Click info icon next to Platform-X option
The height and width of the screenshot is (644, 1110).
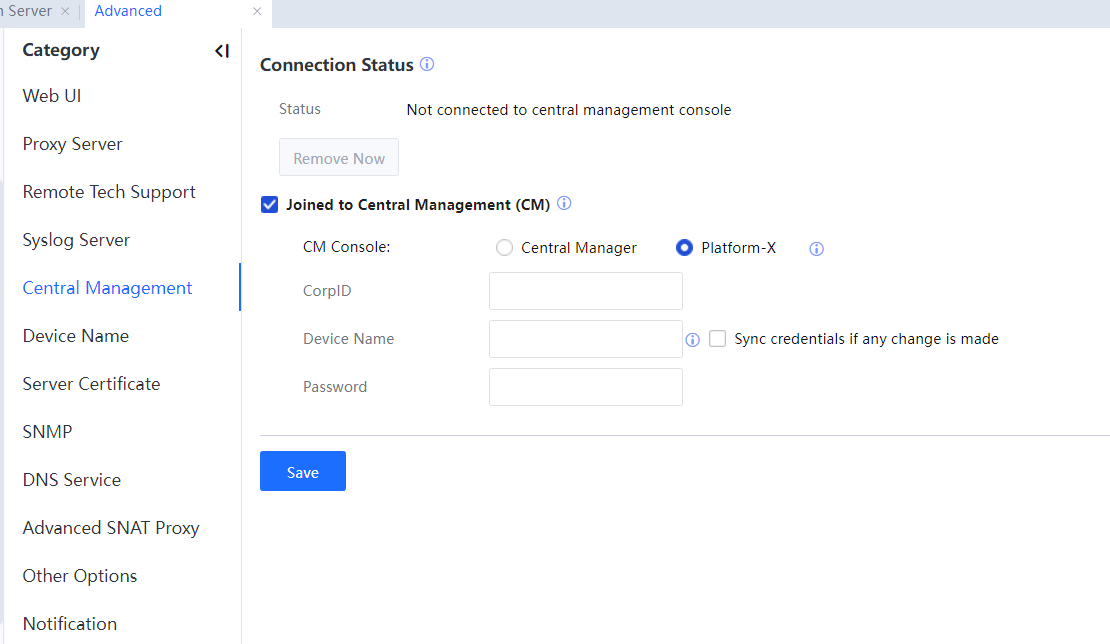click(x=816, y=249)
